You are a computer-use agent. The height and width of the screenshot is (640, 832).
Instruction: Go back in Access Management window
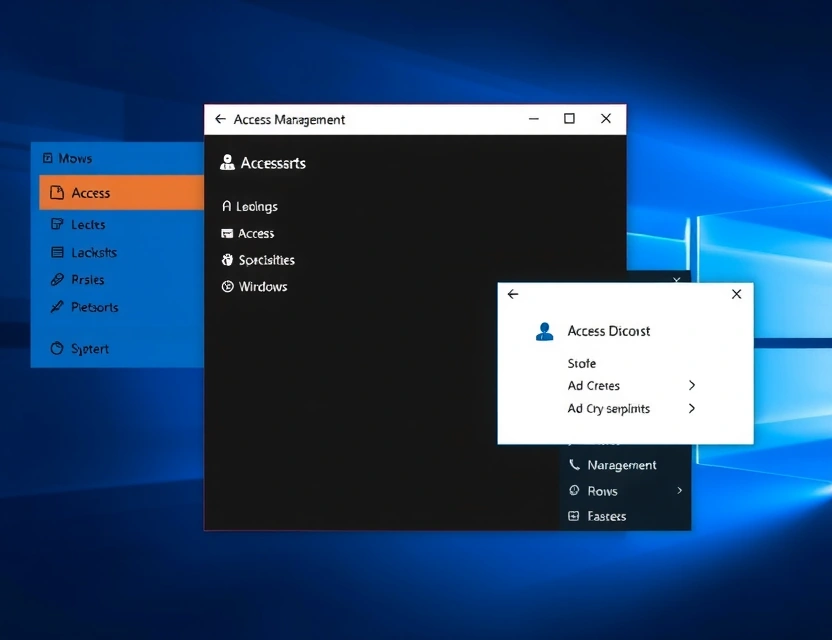point(220,119)
